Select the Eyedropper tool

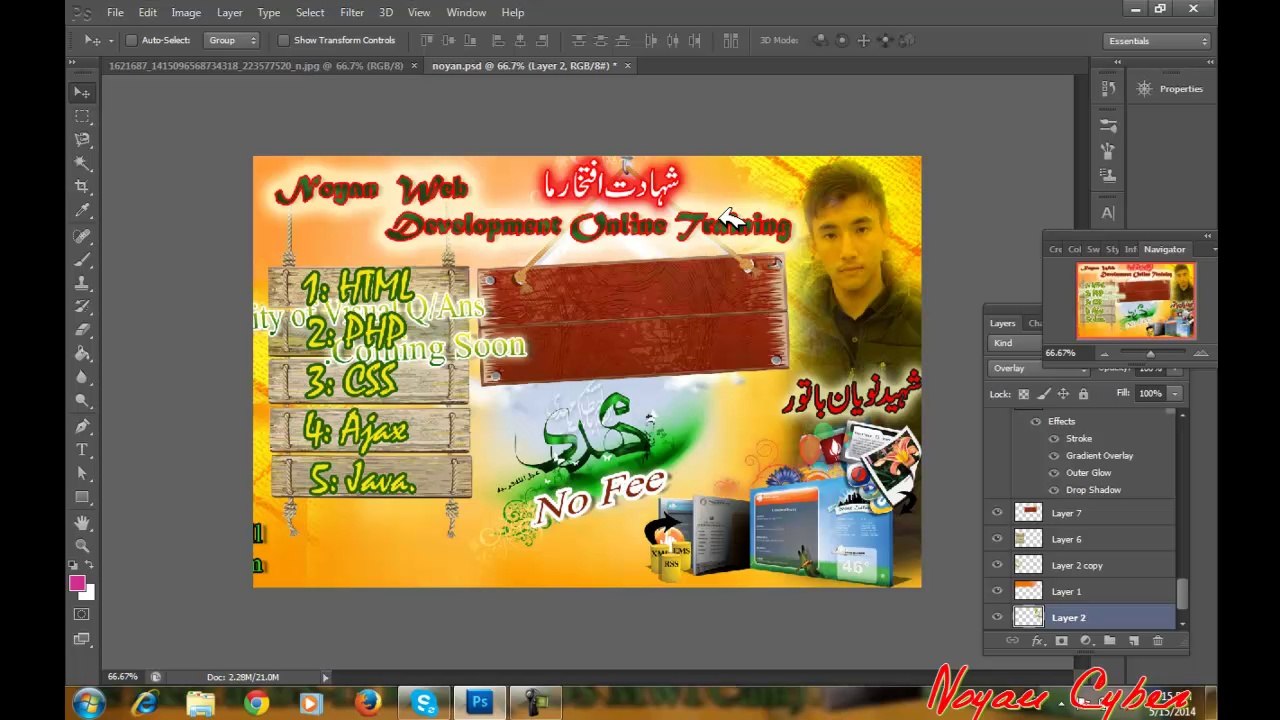[82, 211]
